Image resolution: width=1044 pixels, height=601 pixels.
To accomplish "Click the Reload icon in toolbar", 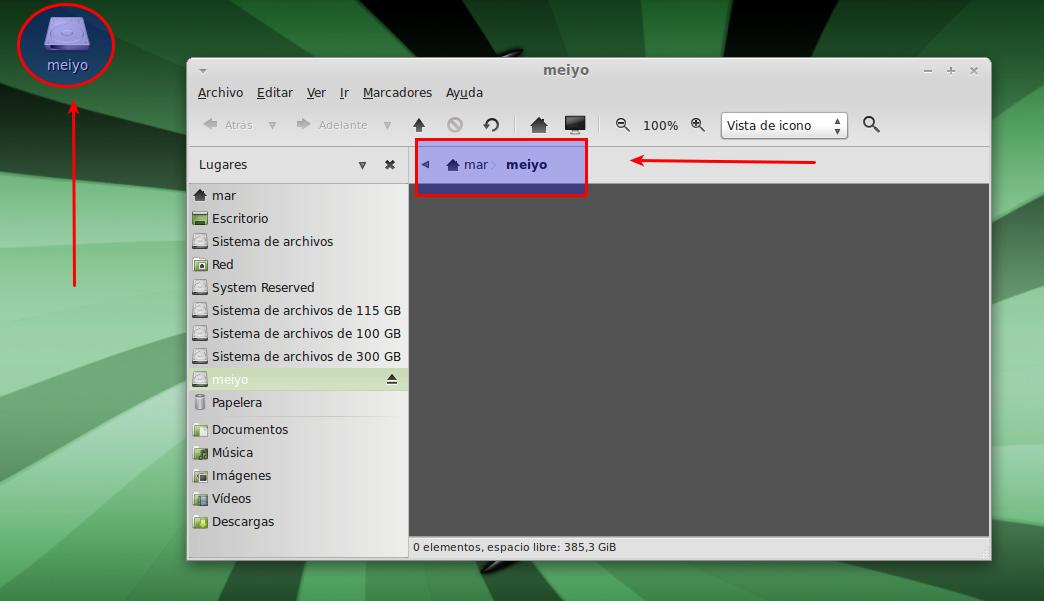I will (491, 125).
